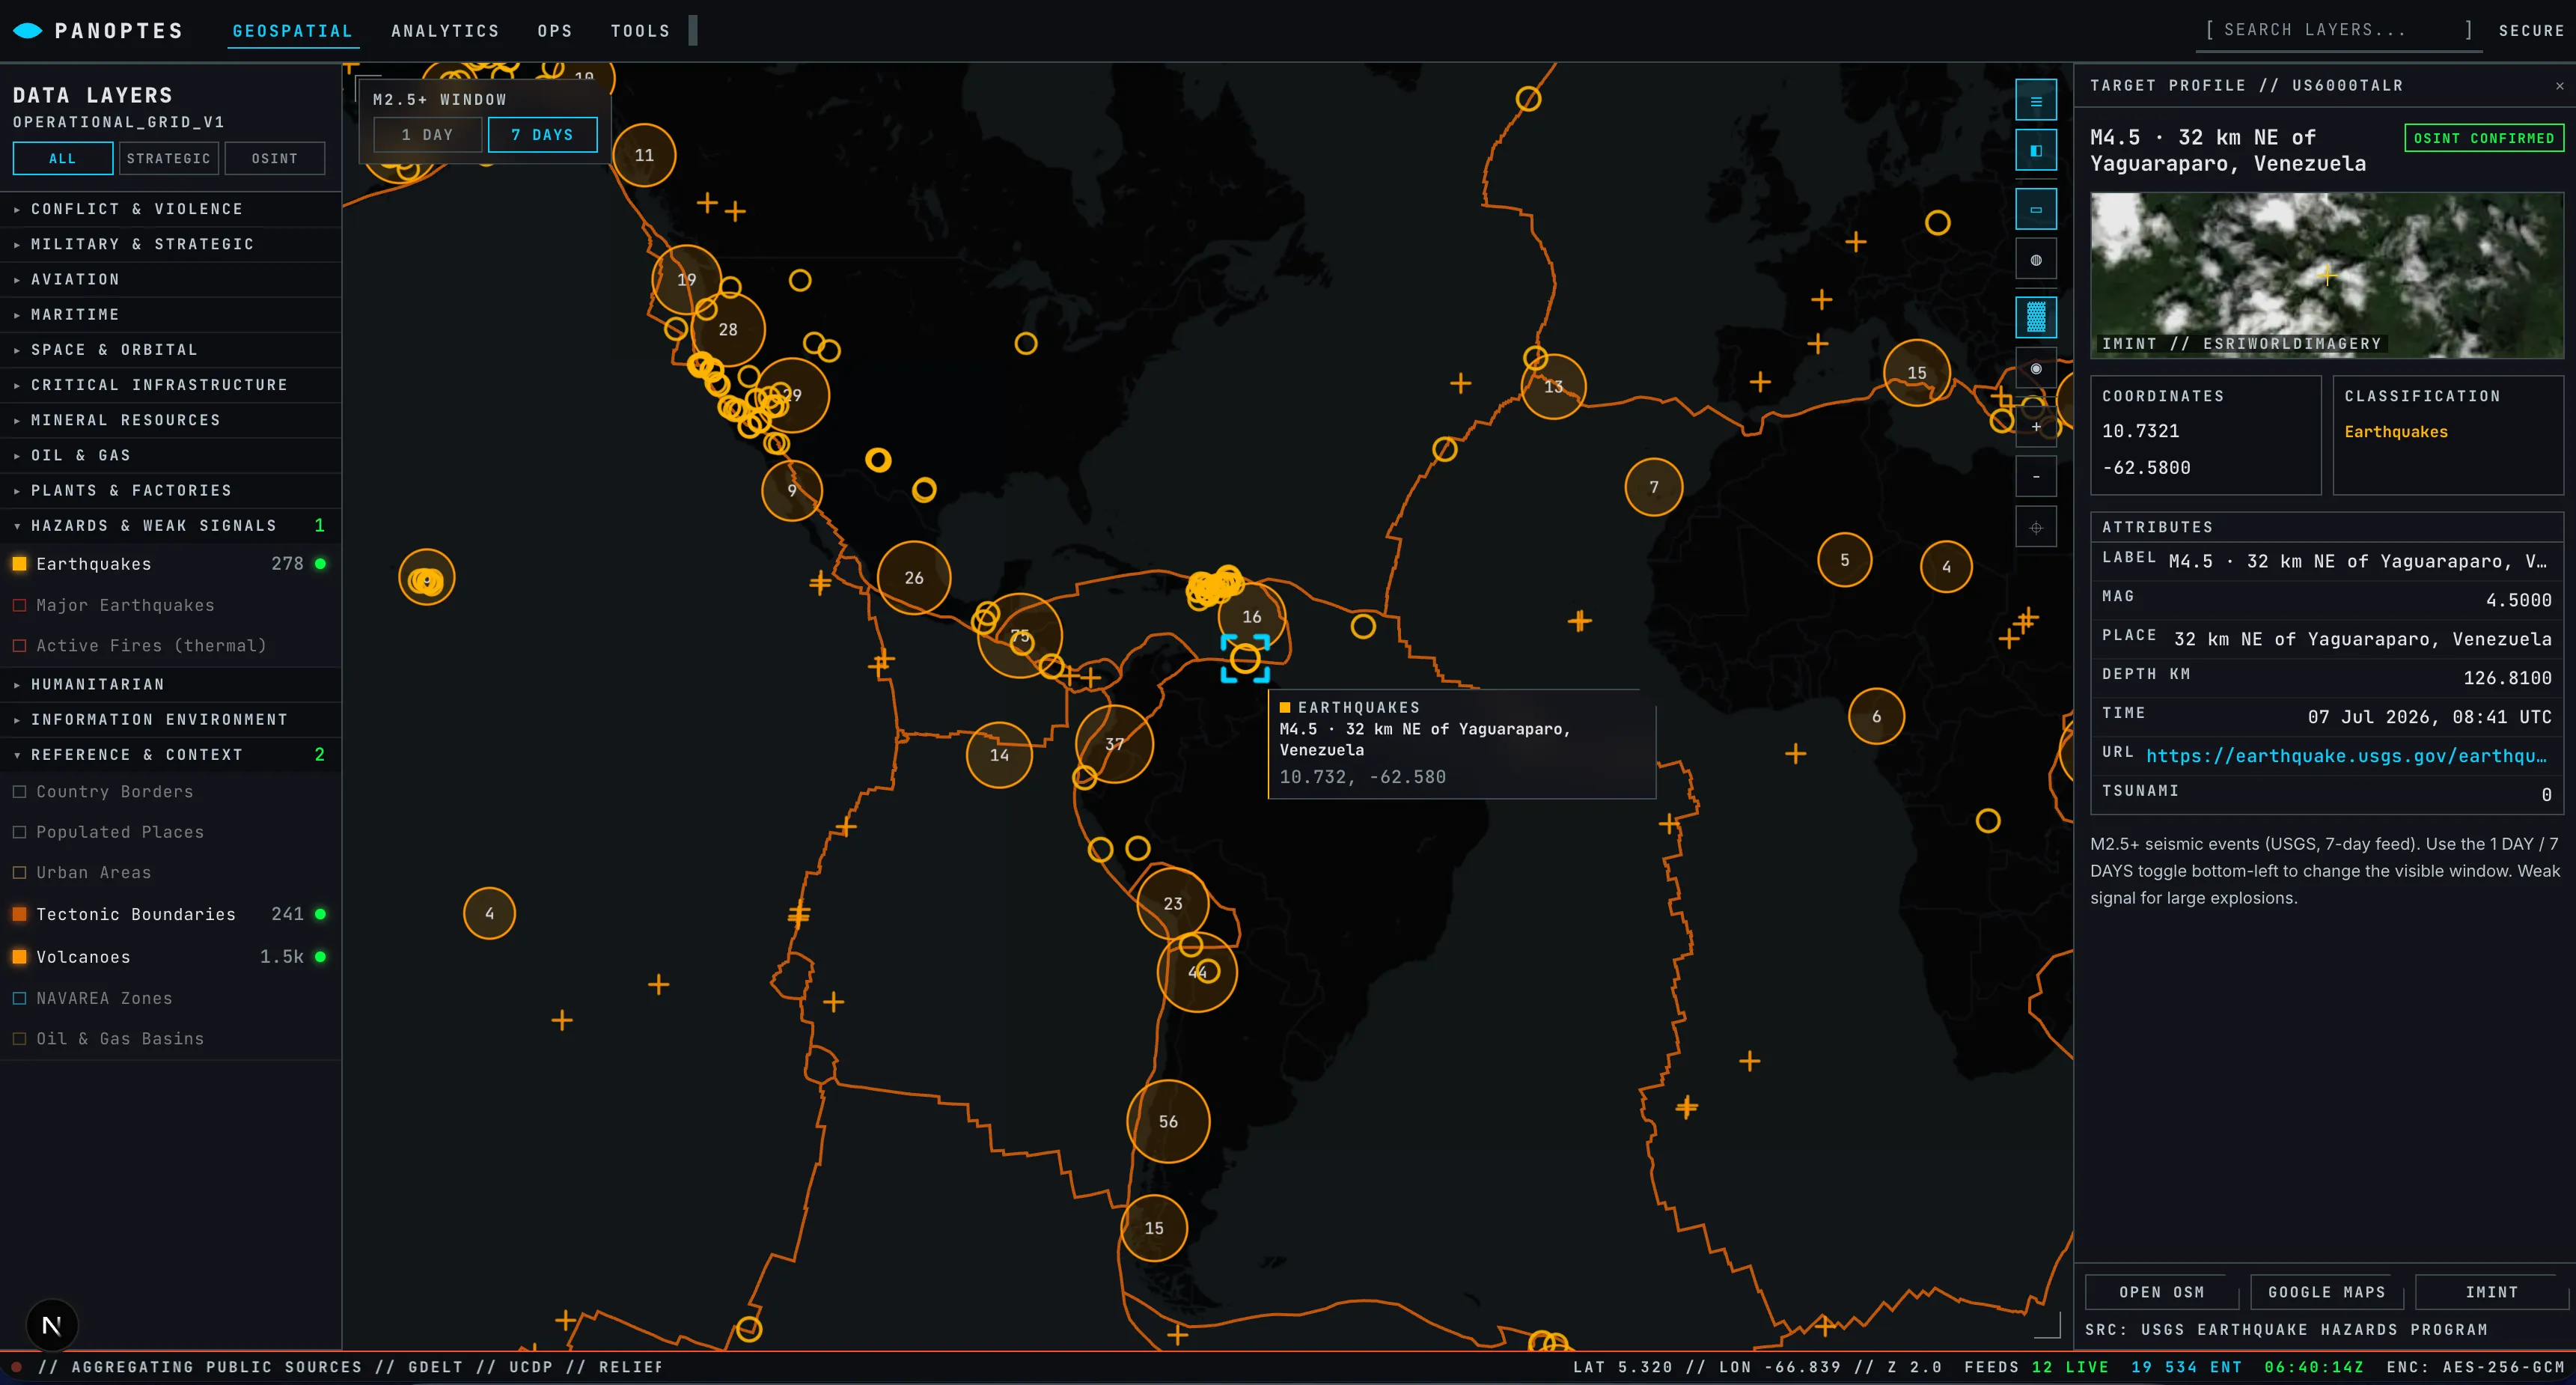The image size is (2576, 1385).
Task: Click the dotted grid overlay icon
Action: pyautogui.click(x=2035, y=317)
